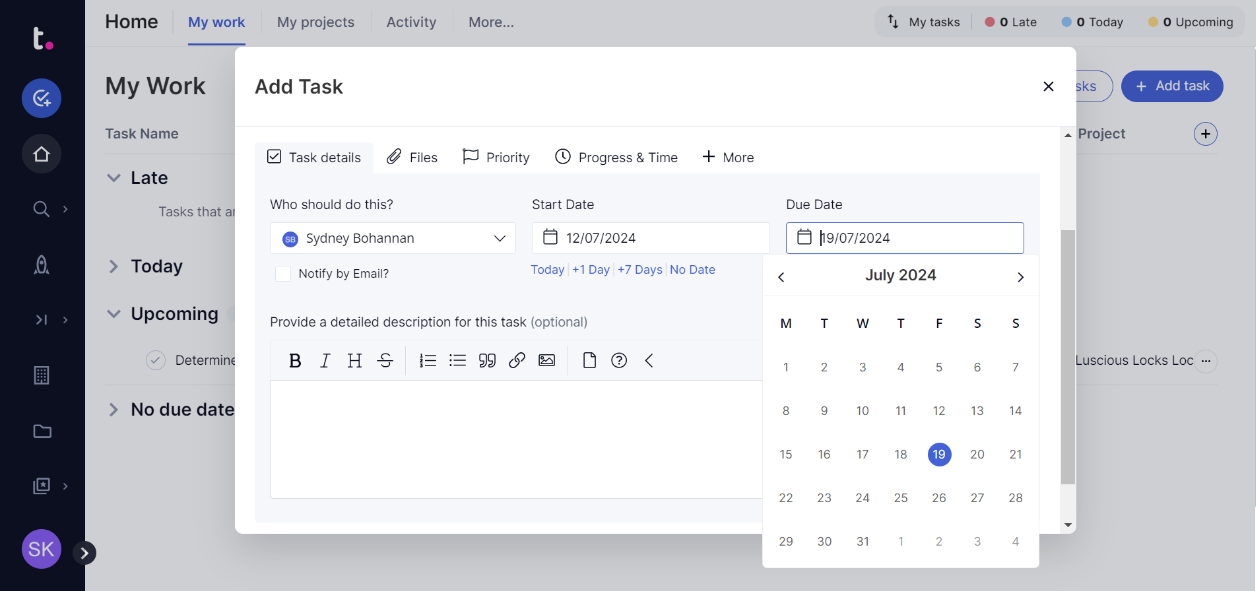Insert an image into the description
This screenshot has width=1256, height=591.
point(546,361)
